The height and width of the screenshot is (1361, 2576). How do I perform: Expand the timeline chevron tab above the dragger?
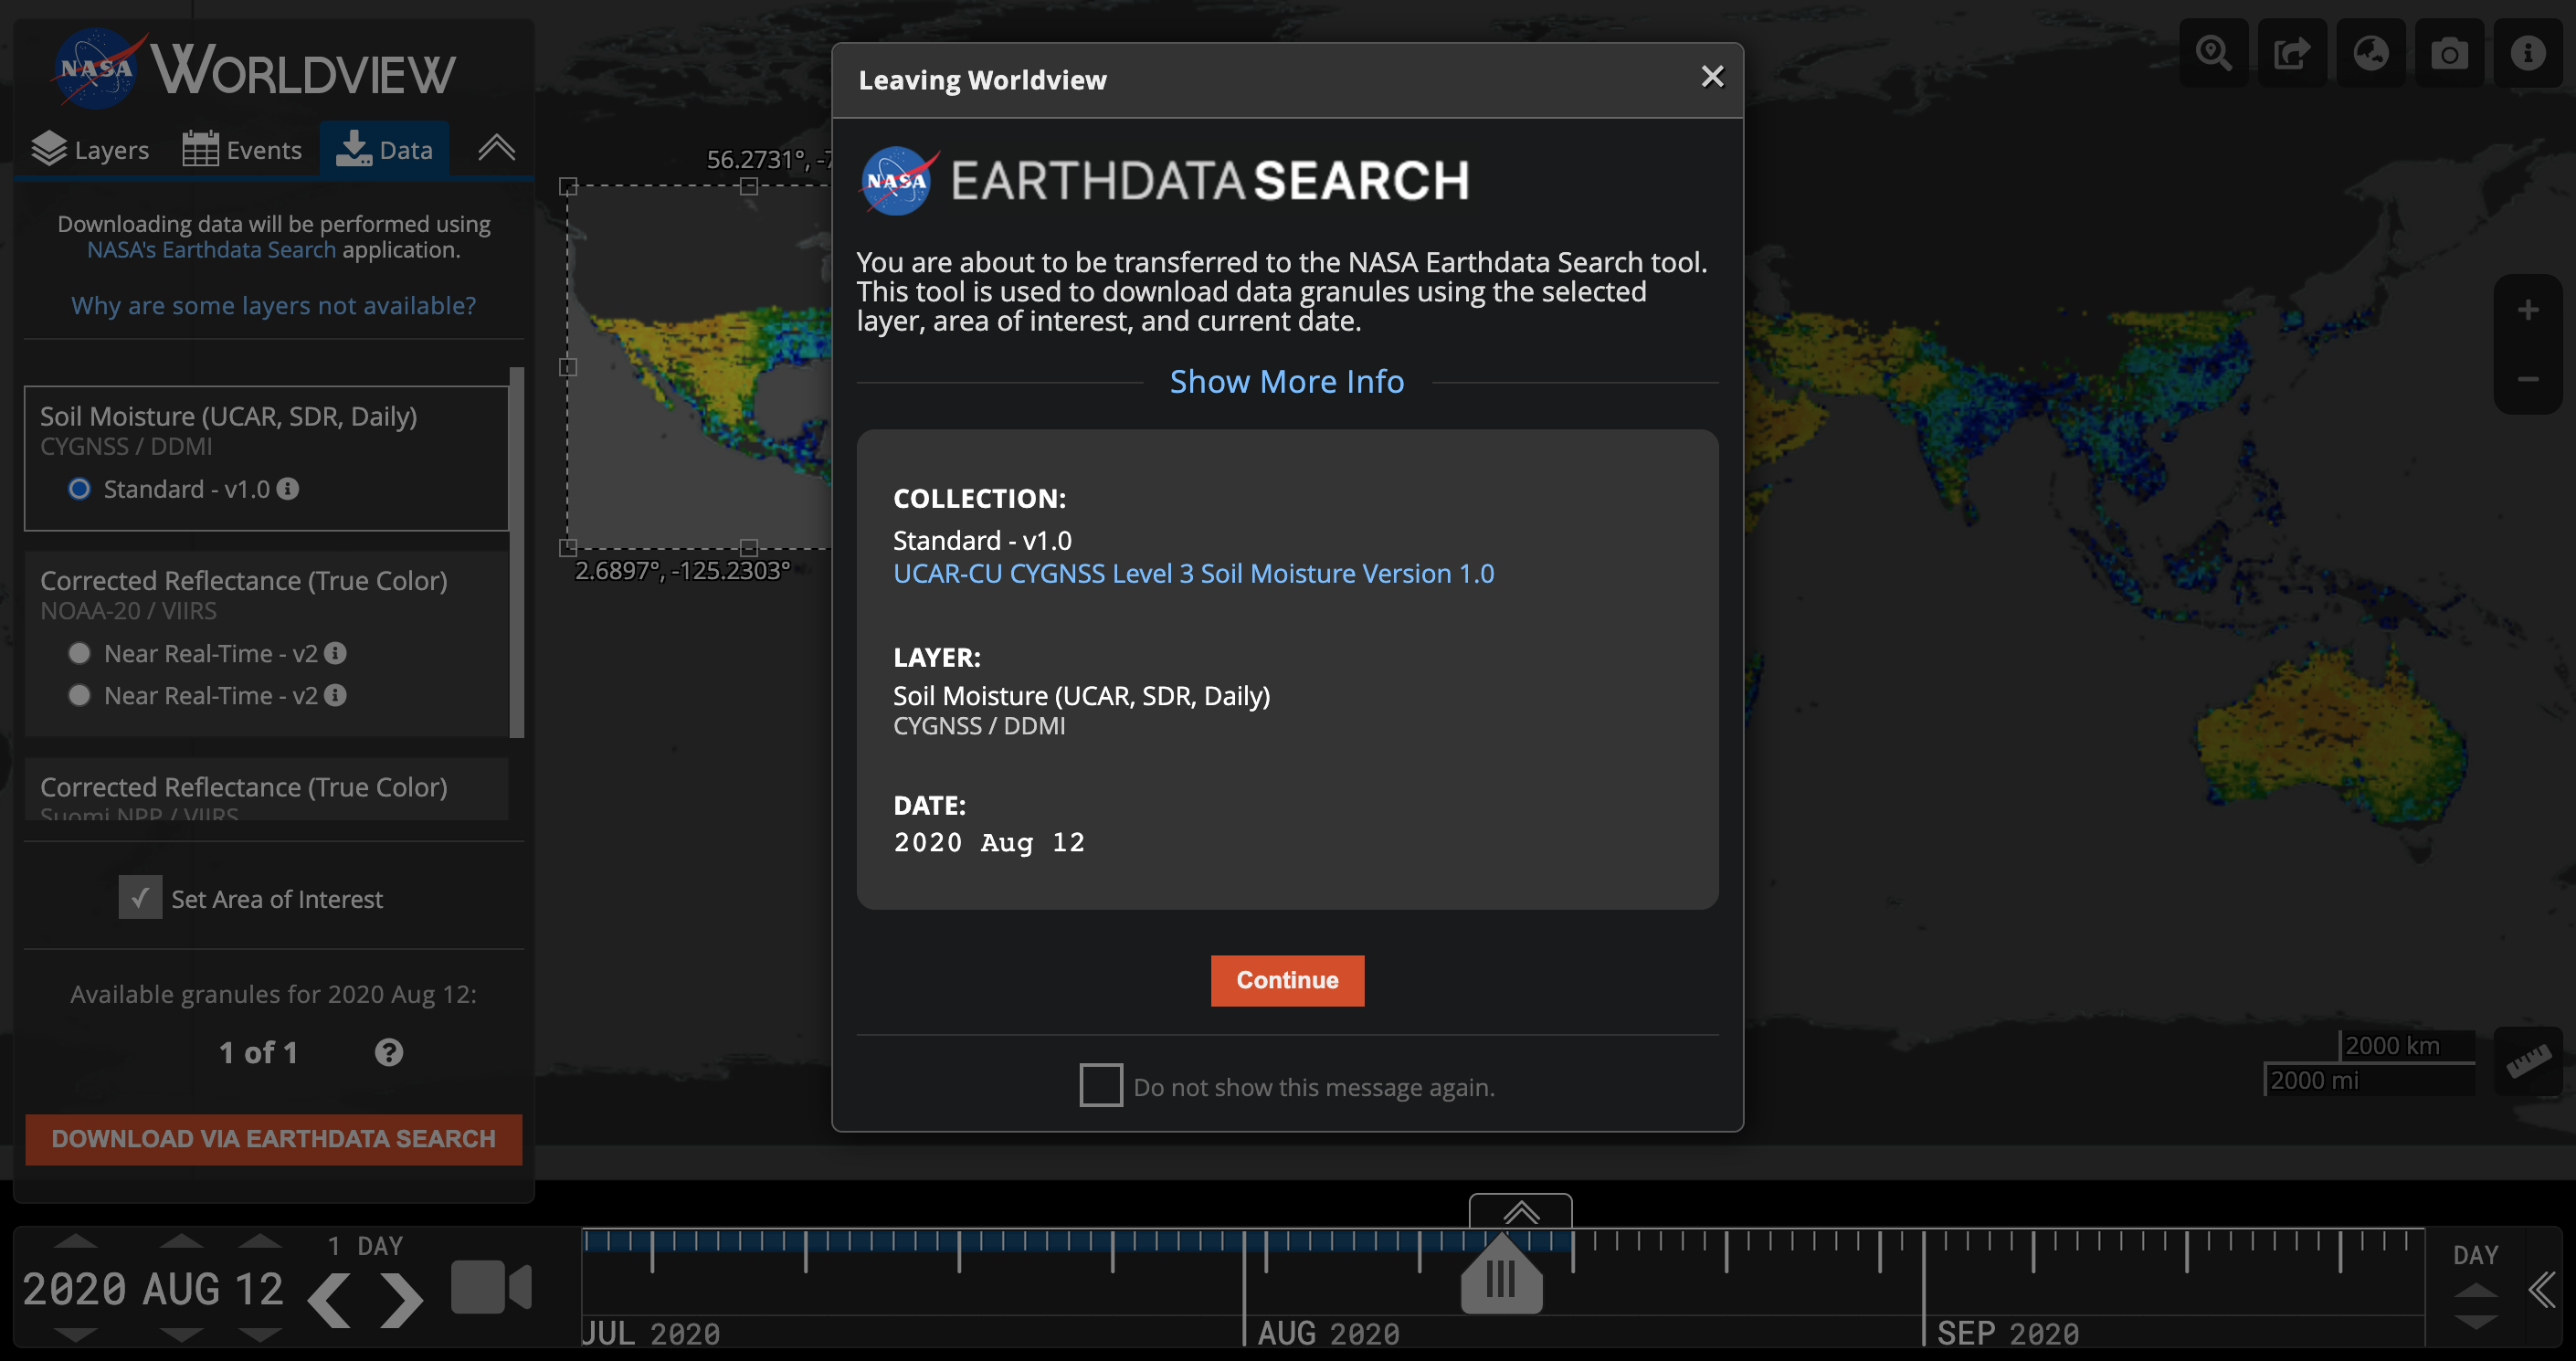(1520, 1212)
